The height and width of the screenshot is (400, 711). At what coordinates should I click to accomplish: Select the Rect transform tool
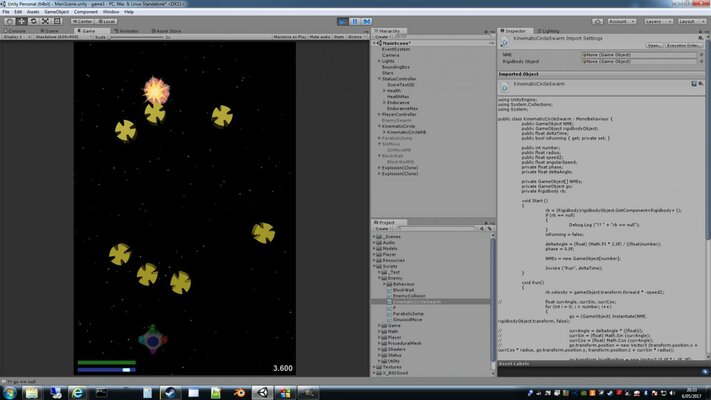pos(58,20)
